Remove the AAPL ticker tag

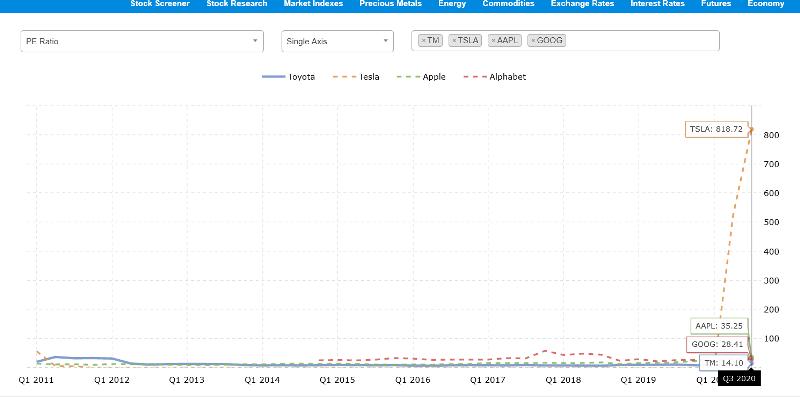tap(493, 40)
